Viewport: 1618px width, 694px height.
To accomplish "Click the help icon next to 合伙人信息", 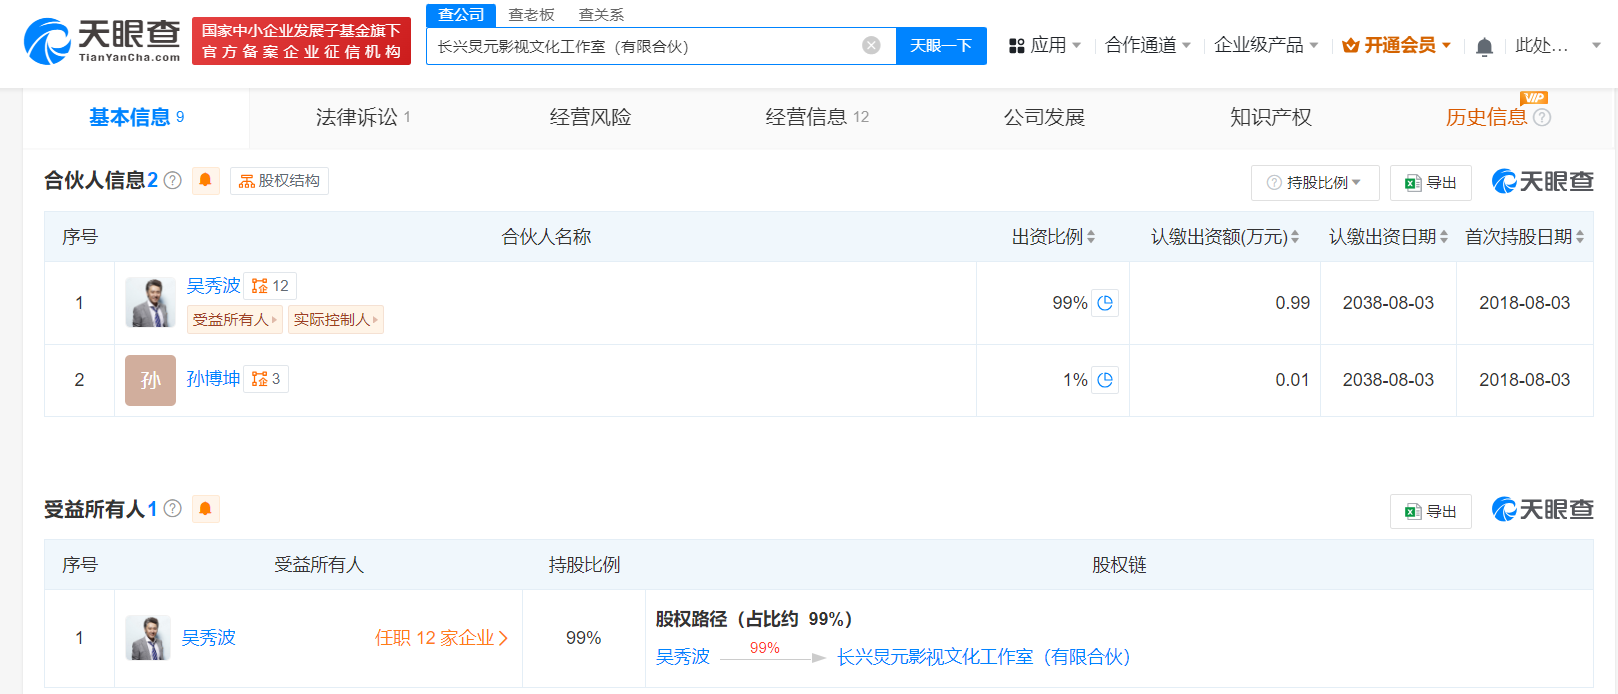I will click(173, 180).
